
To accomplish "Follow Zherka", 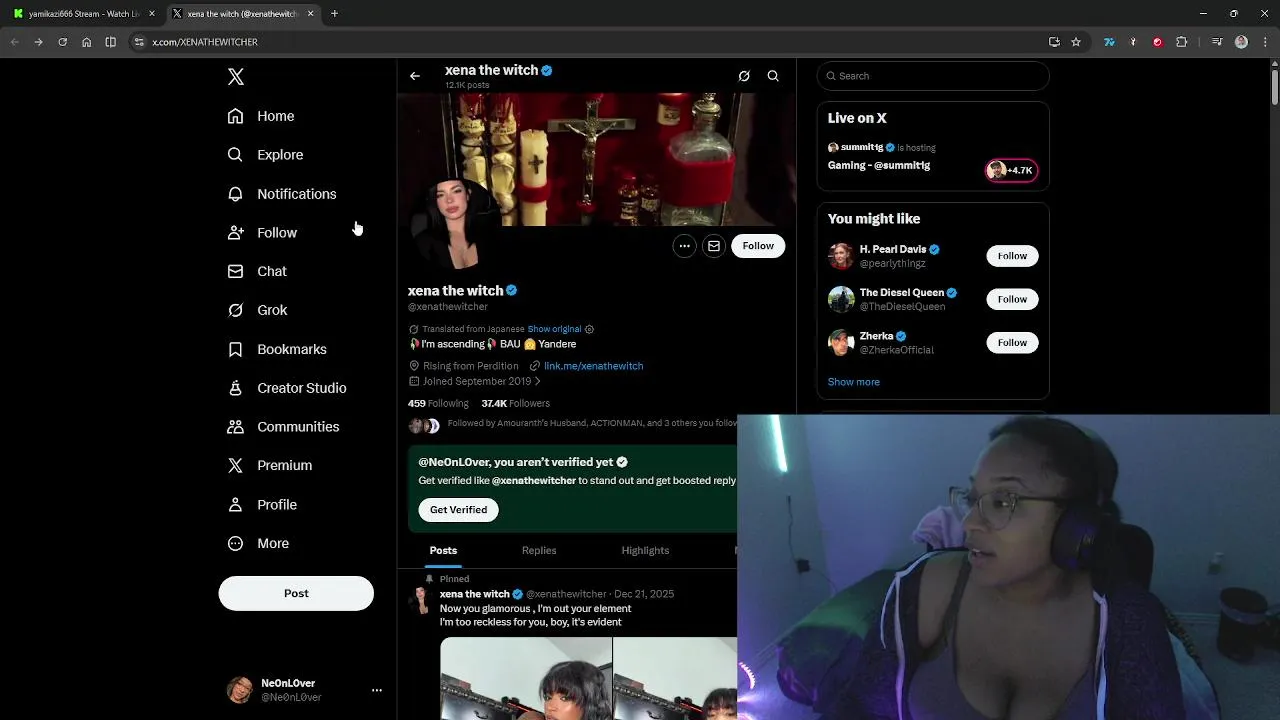I will (1012, 343).
